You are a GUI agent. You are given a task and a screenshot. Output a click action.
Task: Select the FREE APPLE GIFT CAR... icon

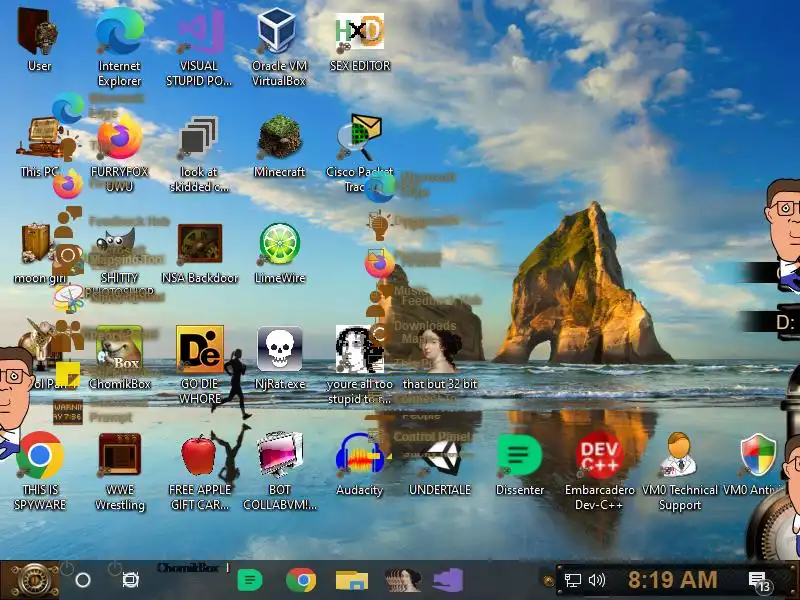(199, 470)
